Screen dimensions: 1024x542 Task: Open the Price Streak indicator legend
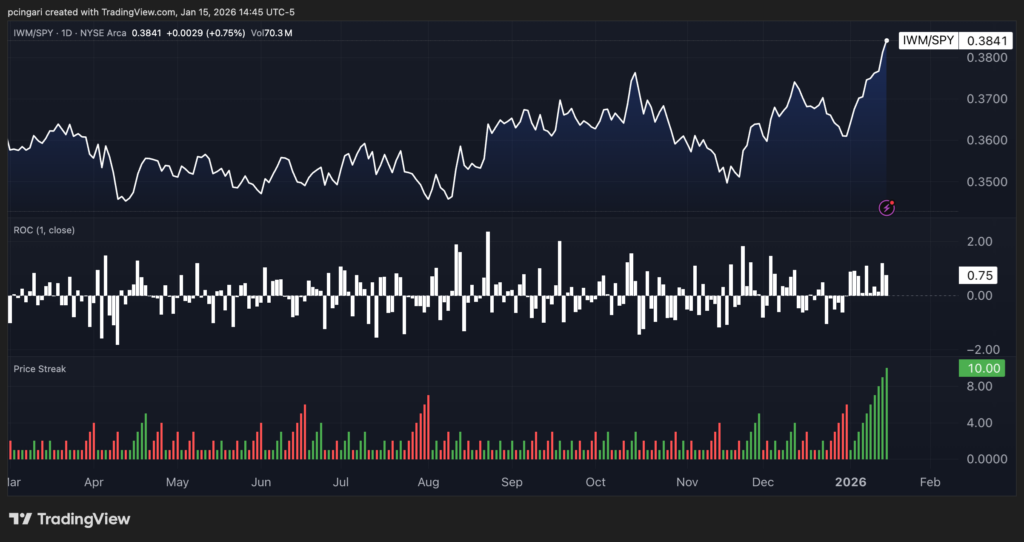(x=40, y=369)
